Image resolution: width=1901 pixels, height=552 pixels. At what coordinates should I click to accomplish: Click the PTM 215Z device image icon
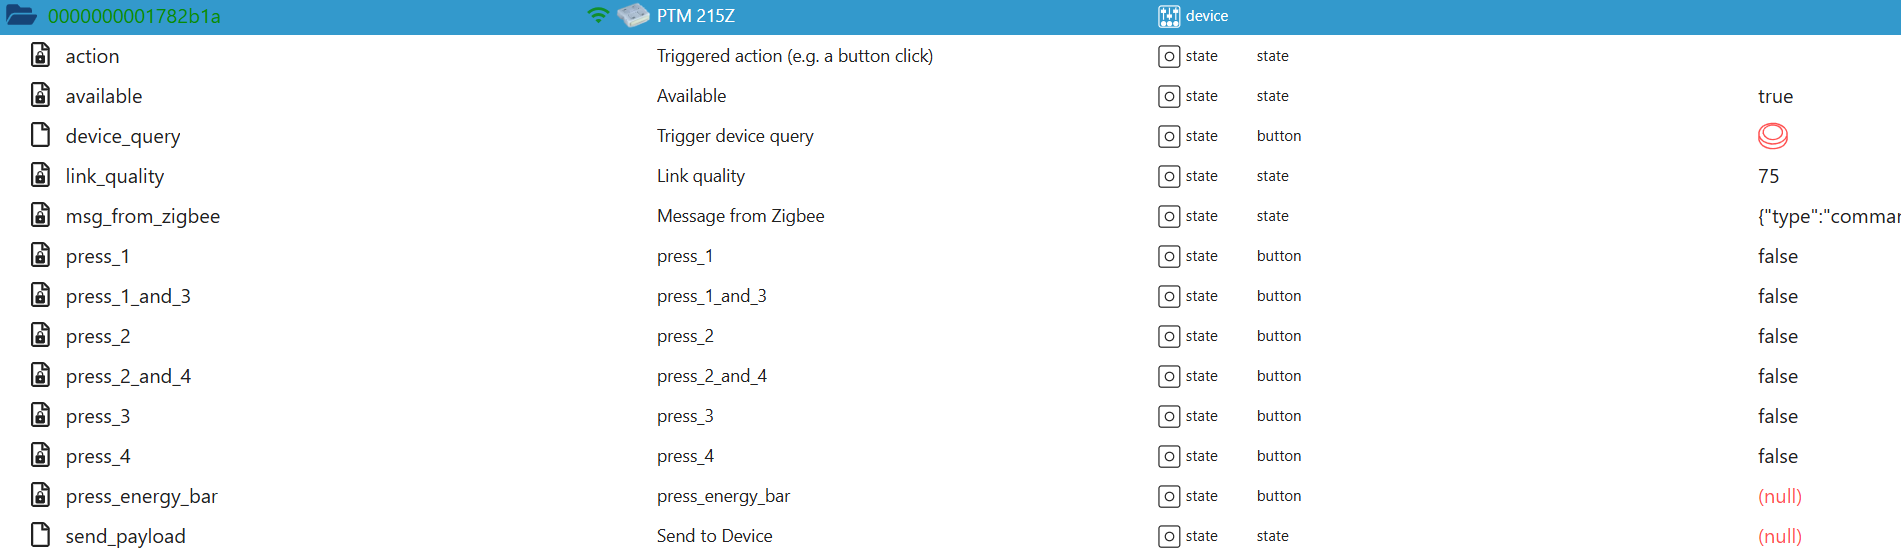tap(633, 16)
